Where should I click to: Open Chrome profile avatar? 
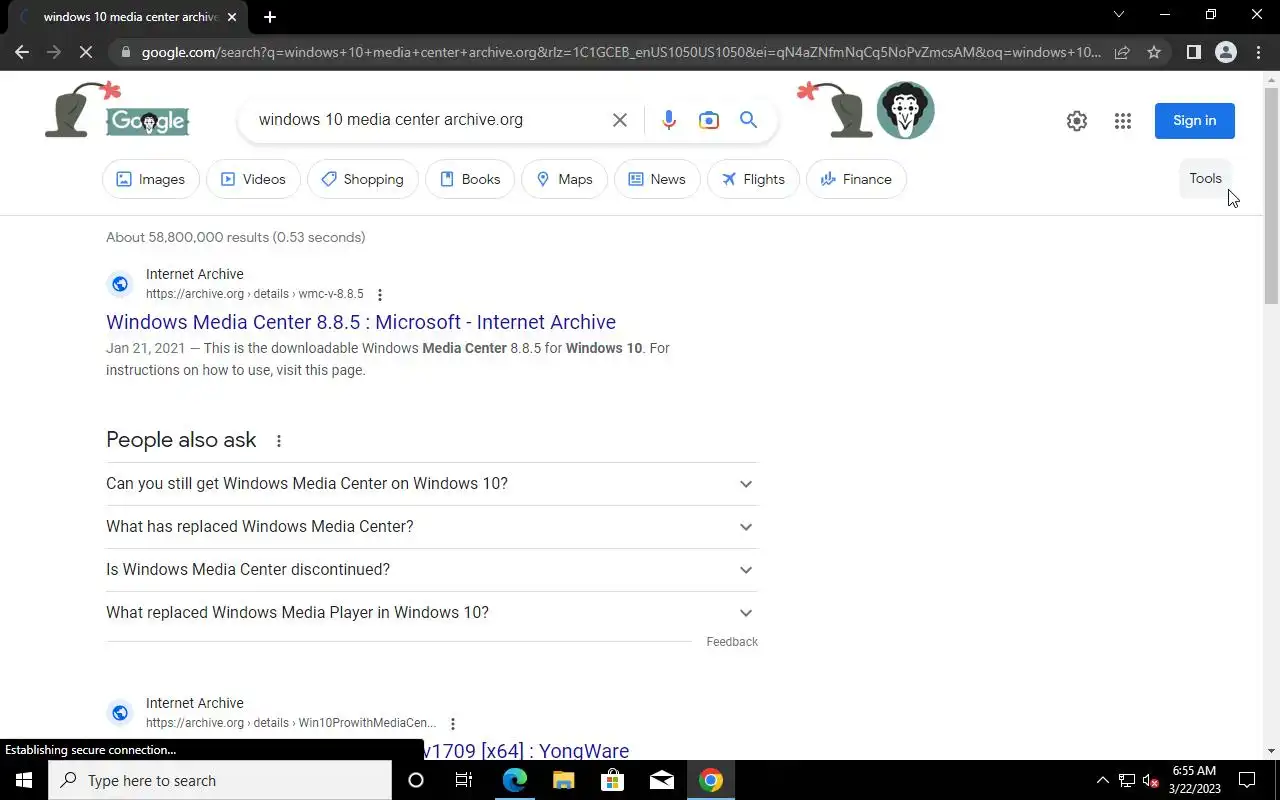[x=1225, y=52]
